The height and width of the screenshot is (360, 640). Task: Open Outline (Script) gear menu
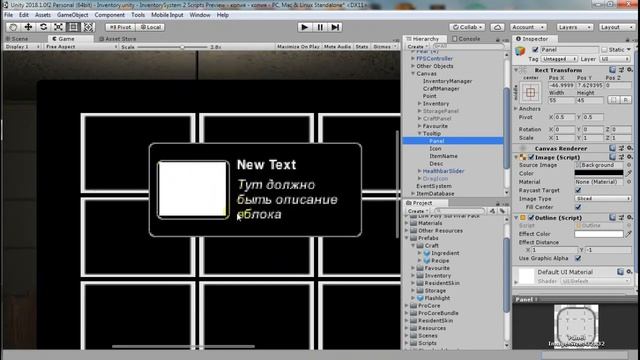[x=630, y=218]
